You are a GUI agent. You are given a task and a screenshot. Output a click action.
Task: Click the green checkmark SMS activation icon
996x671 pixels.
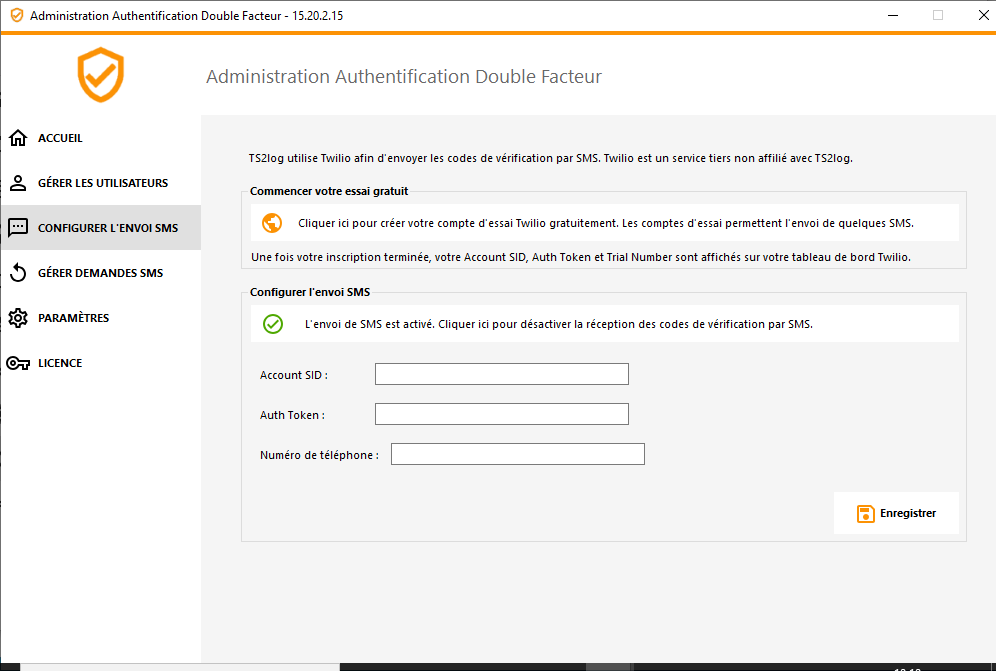click(x=273, y=324)
